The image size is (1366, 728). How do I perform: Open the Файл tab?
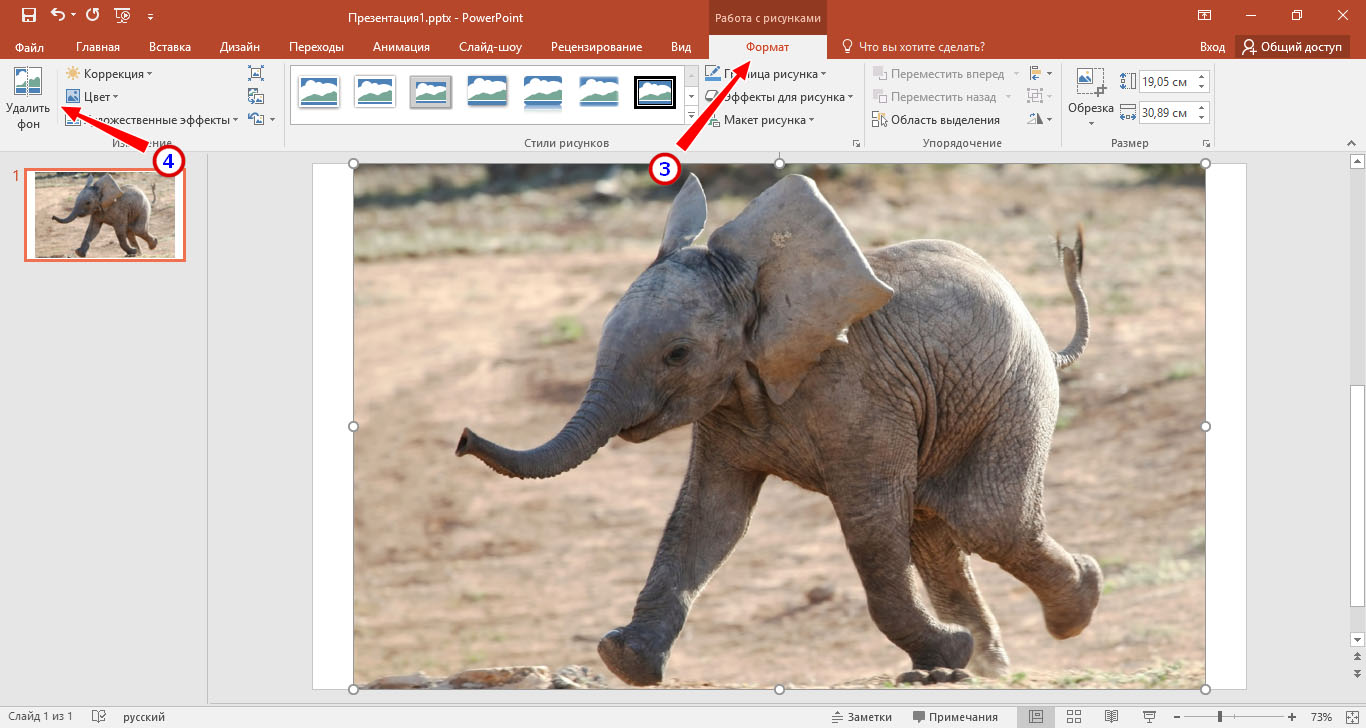(x=30, y=47)
